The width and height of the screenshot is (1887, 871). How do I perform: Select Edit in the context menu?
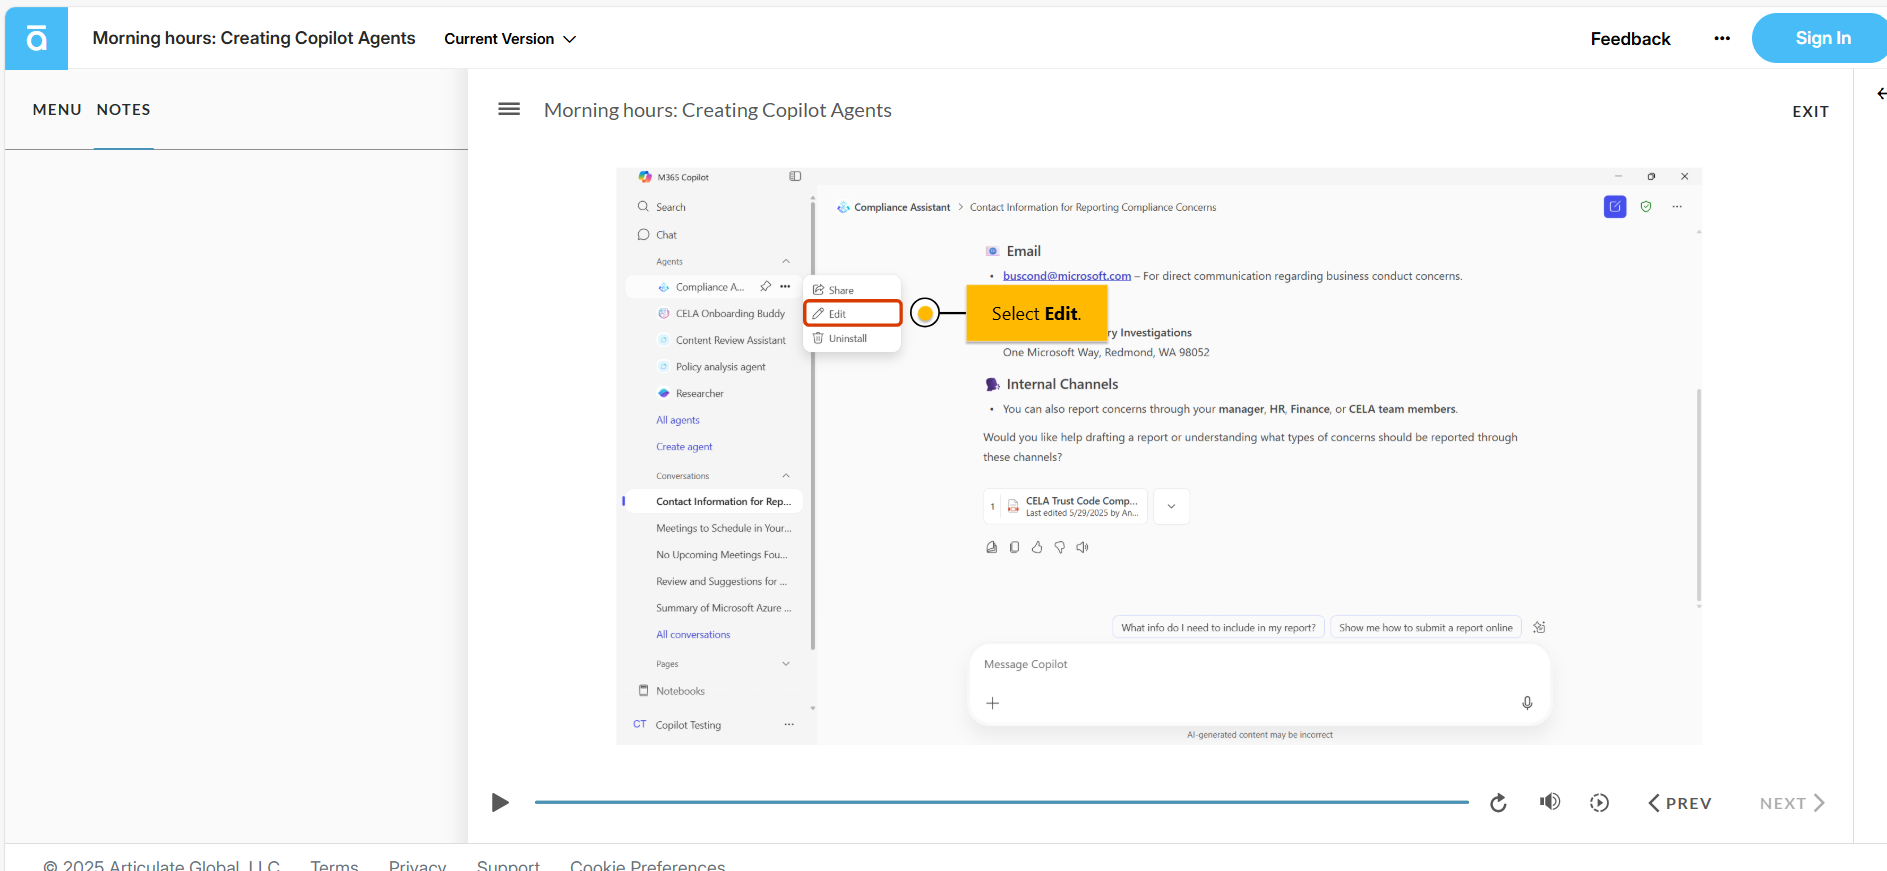pyautogui.click(x=853, y=314)
